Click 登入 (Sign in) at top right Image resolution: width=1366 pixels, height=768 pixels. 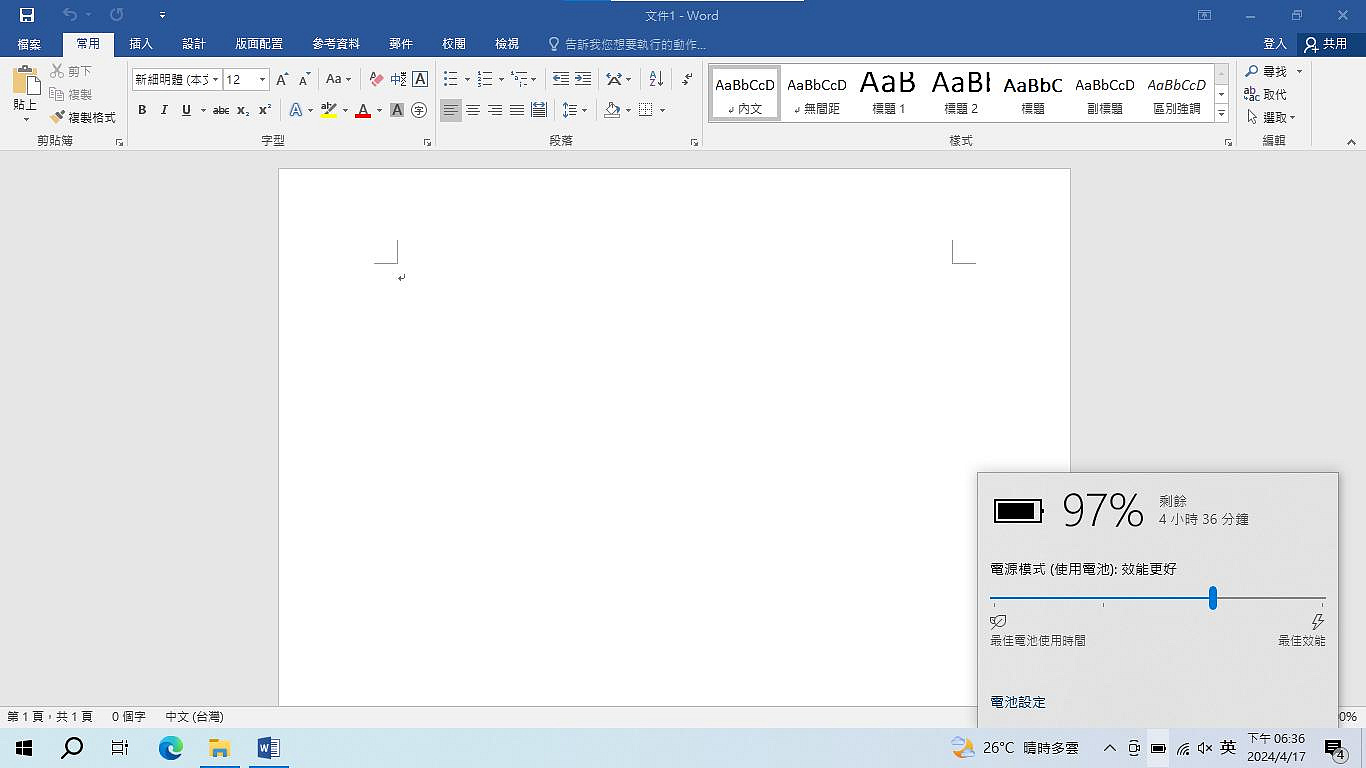(1275, 44)
